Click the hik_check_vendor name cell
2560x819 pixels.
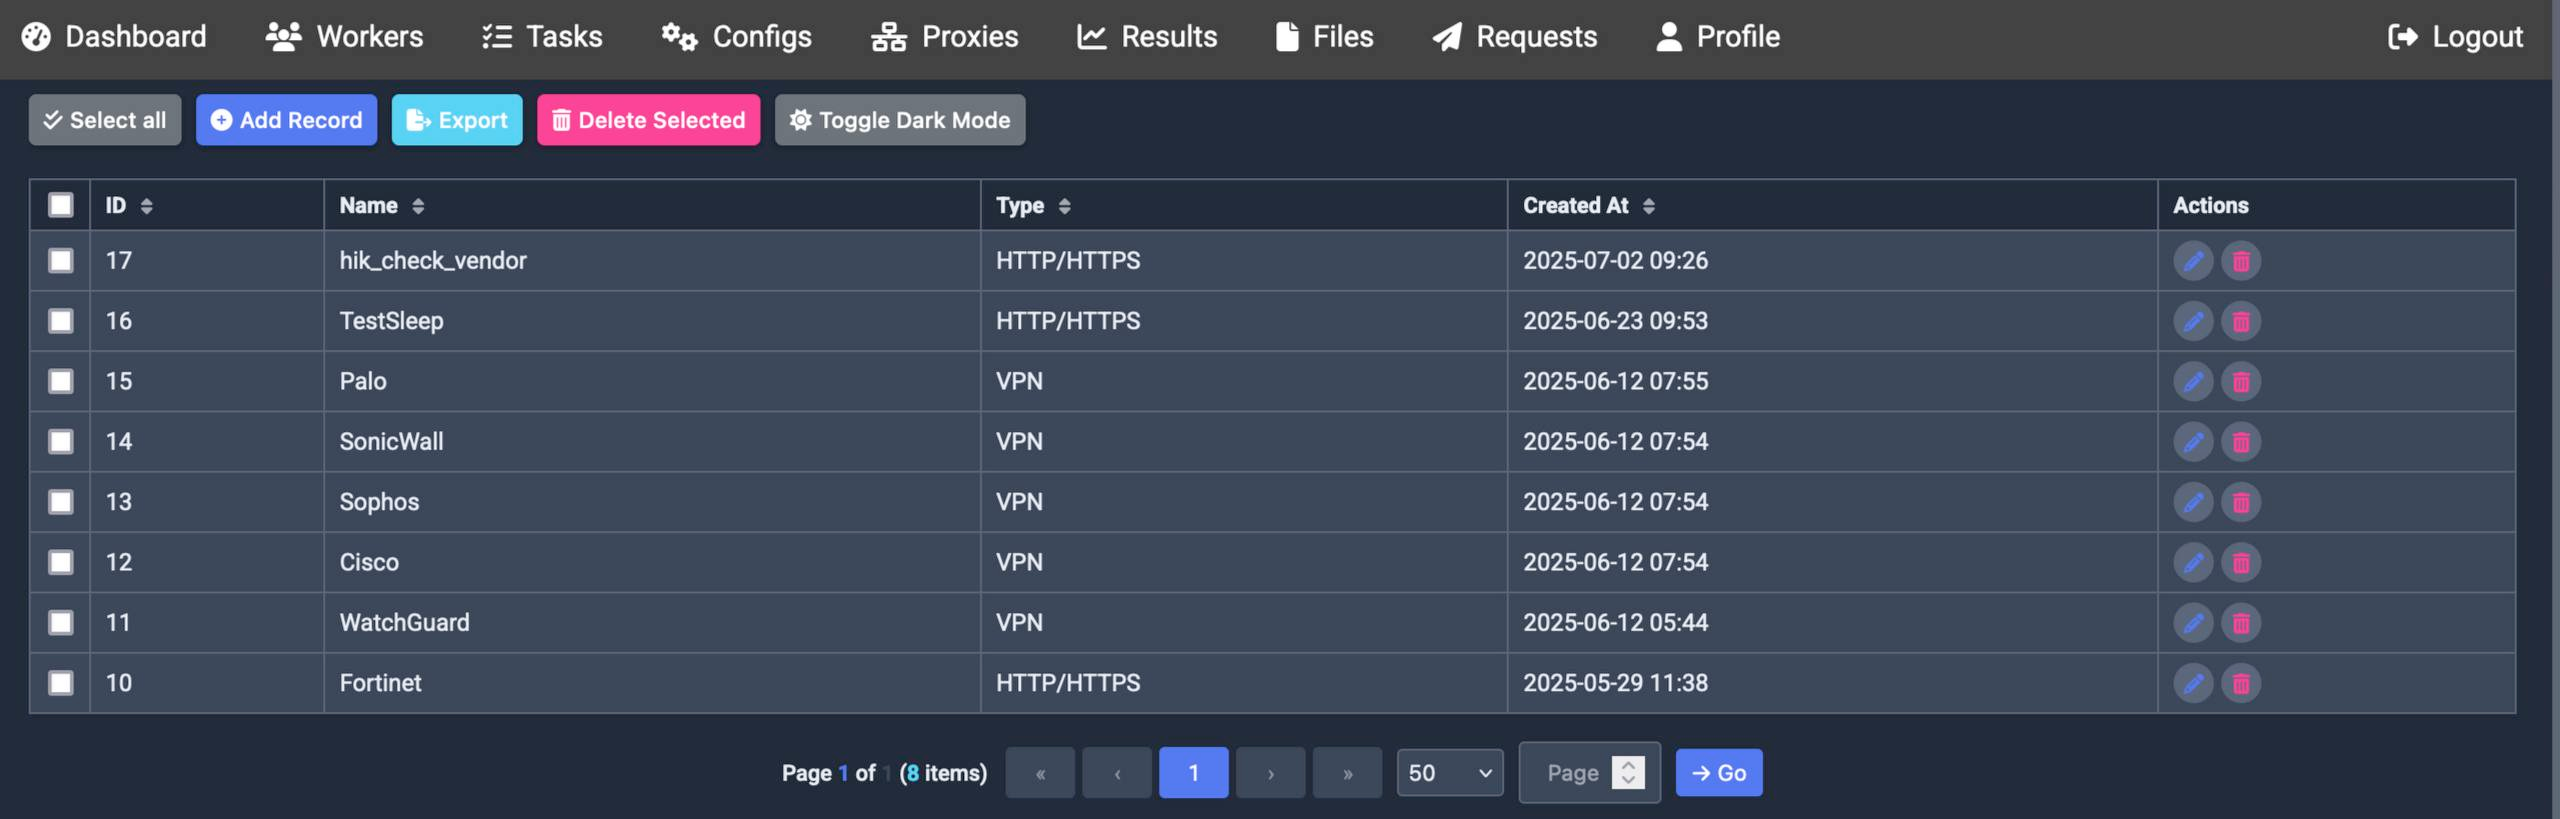pos(652,261)
